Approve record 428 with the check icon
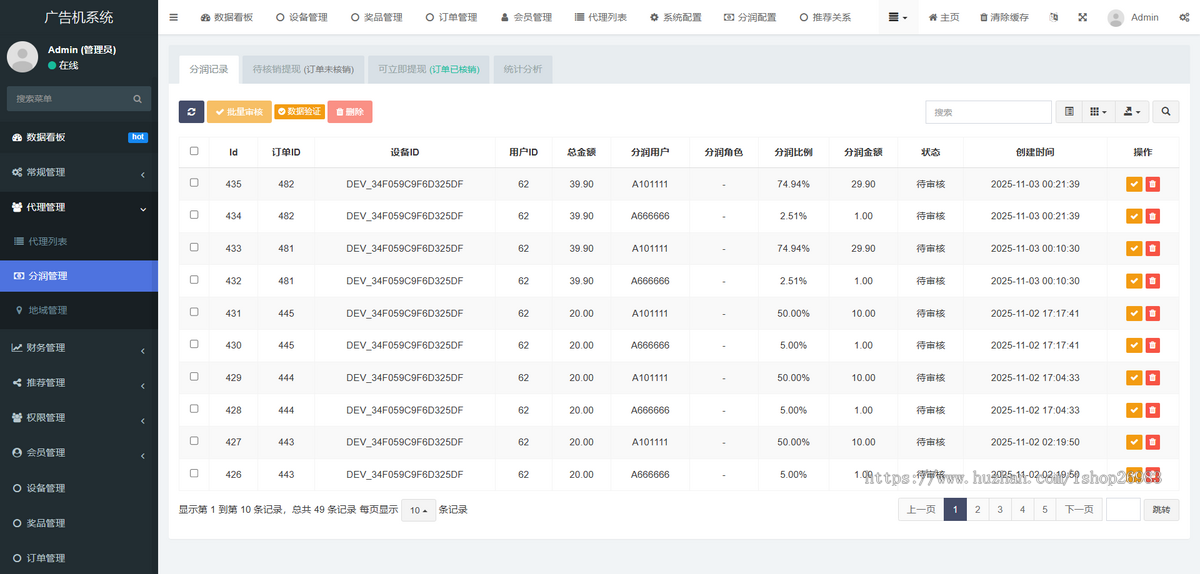Screen dimensions: 1200x574 pos(1134,410)
